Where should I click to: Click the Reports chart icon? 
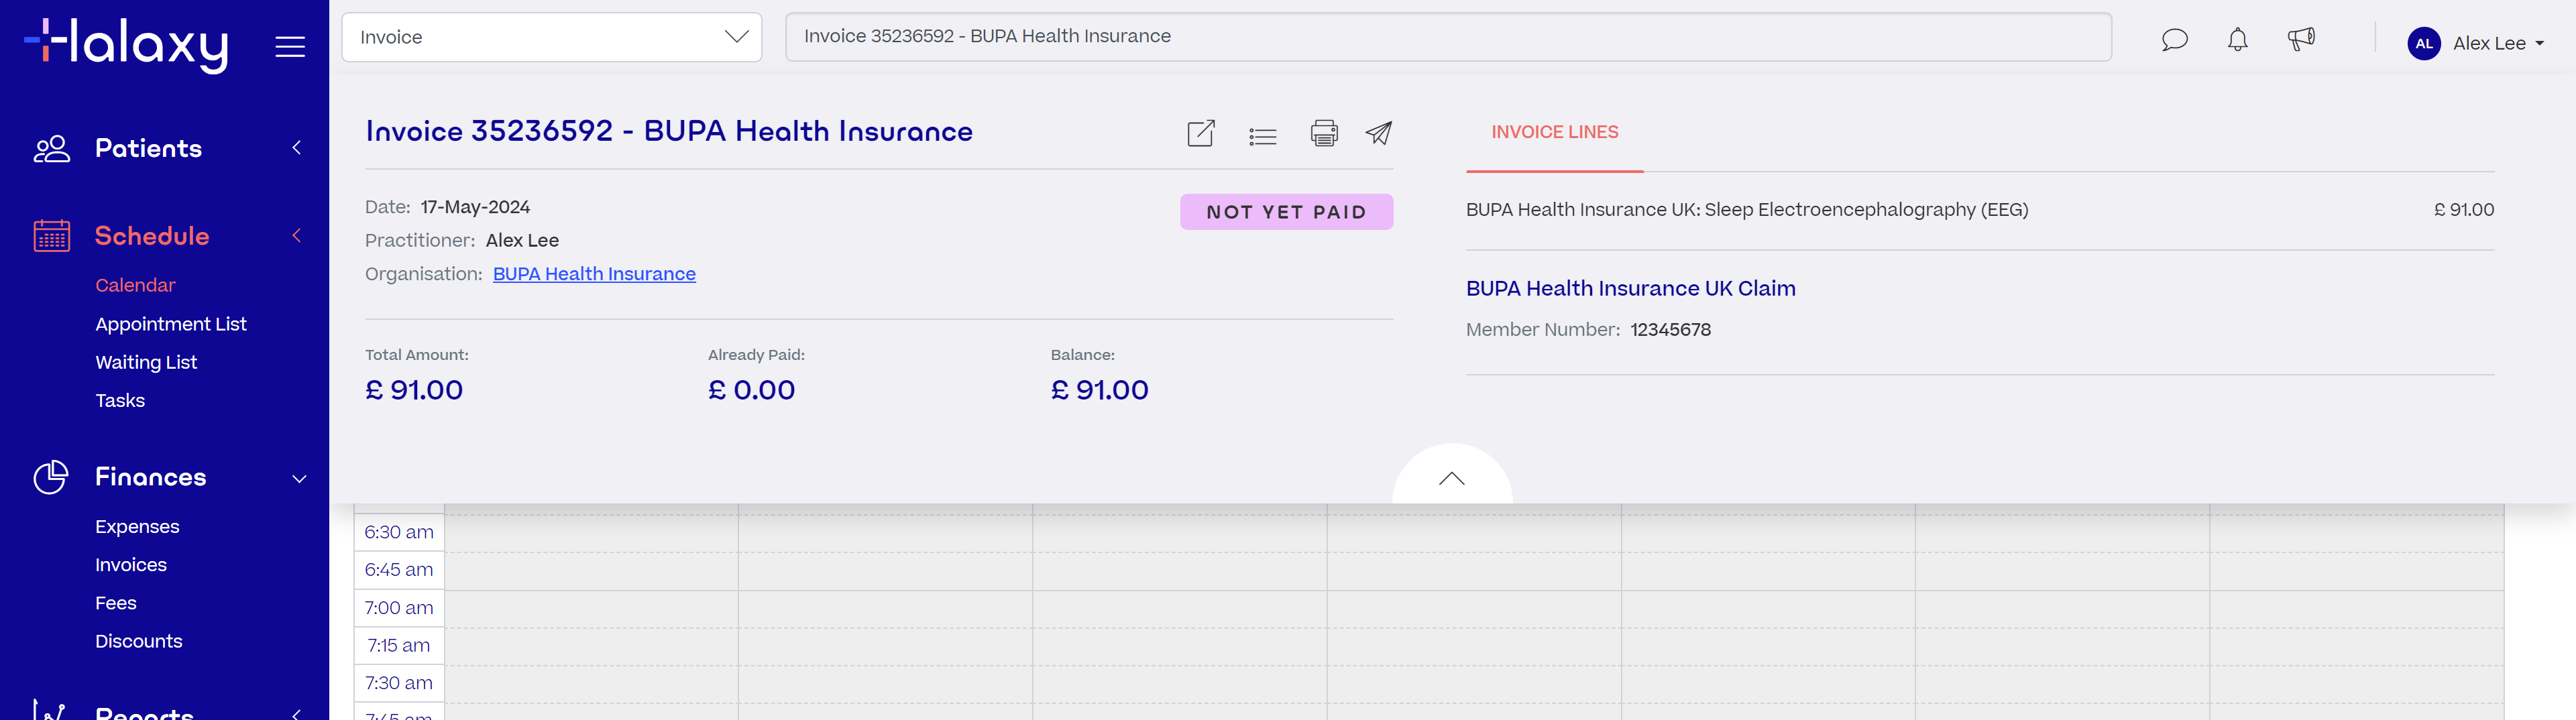50,709
